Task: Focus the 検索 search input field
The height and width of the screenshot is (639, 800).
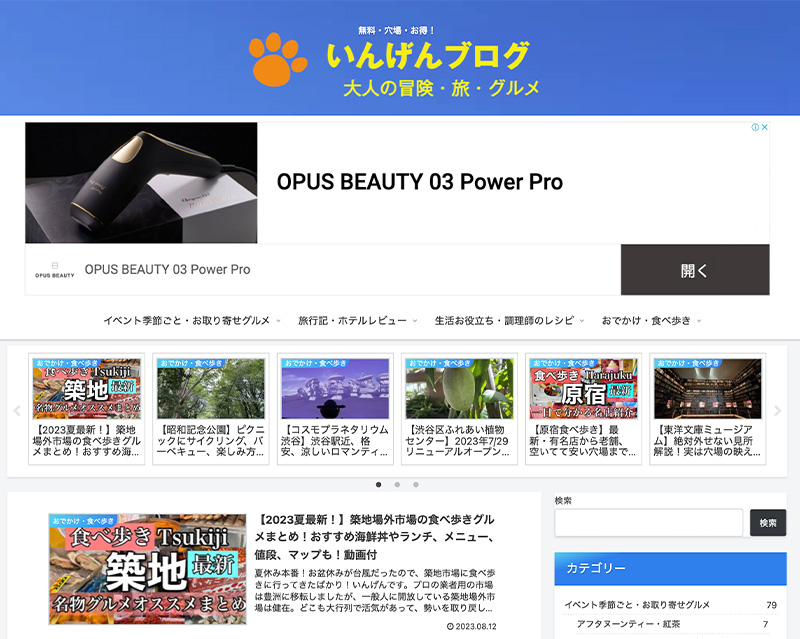Action: tap(648, 523)
